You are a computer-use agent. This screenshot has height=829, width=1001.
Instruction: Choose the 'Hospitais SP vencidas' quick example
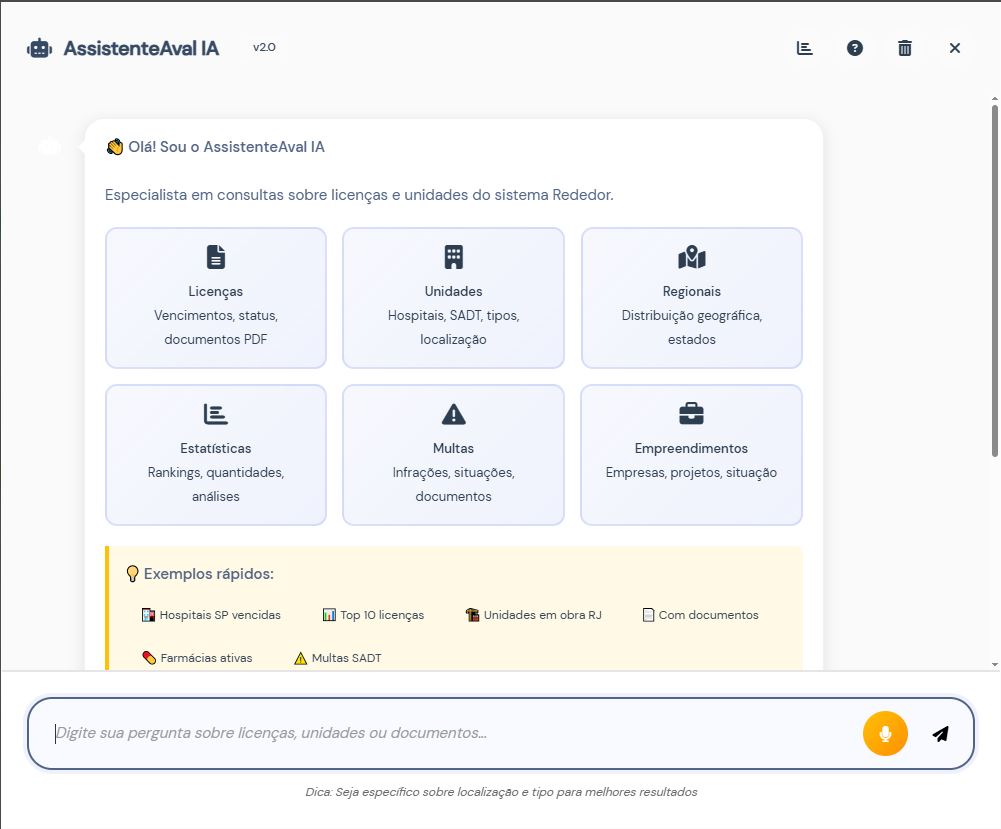(x=211, y=615)
